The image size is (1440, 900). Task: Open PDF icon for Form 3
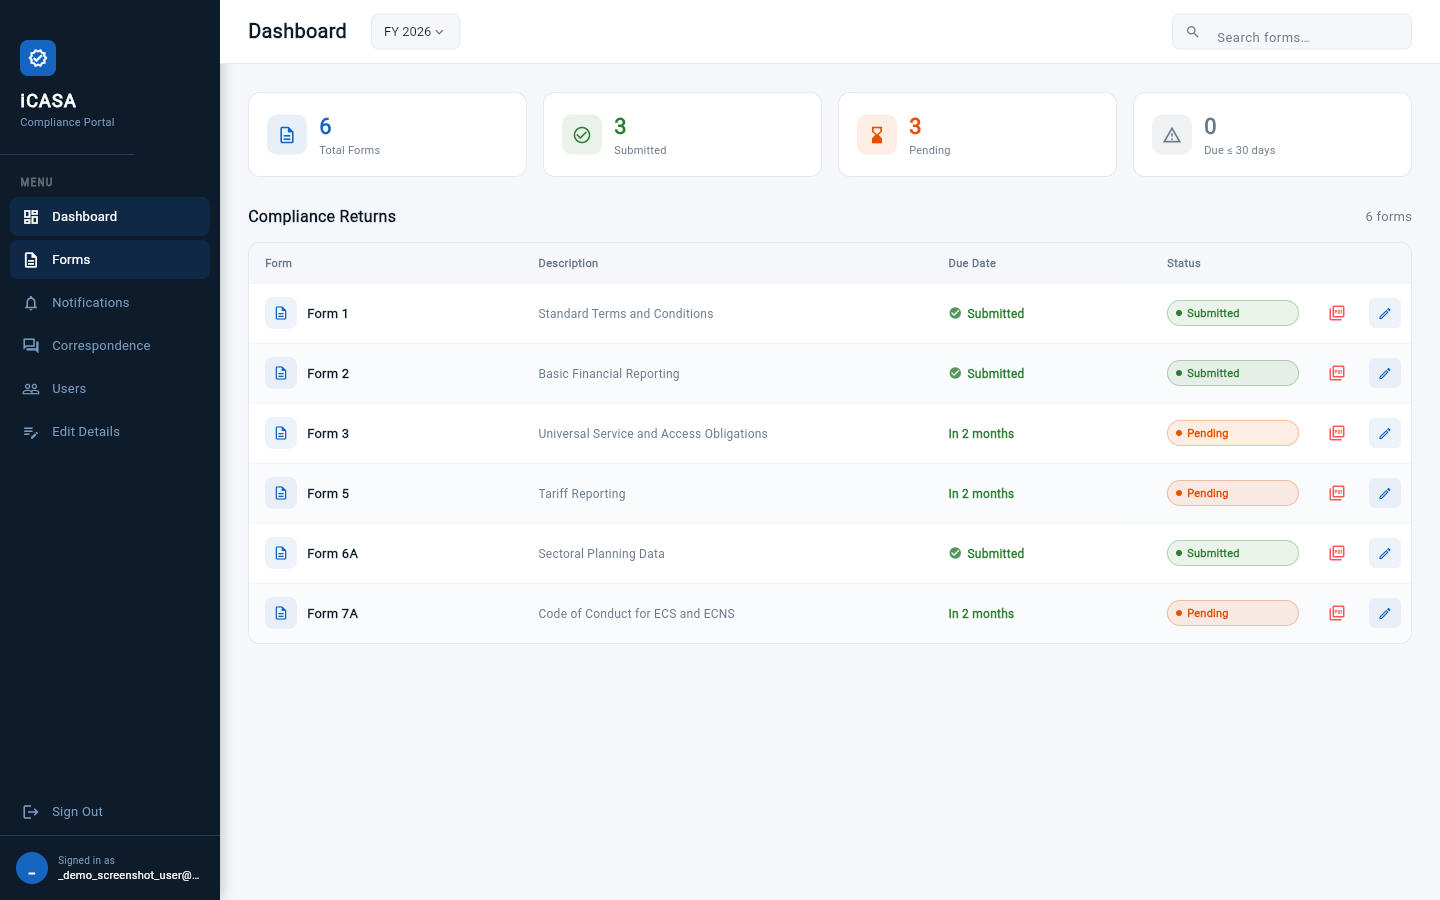[x=1337, y=433]
